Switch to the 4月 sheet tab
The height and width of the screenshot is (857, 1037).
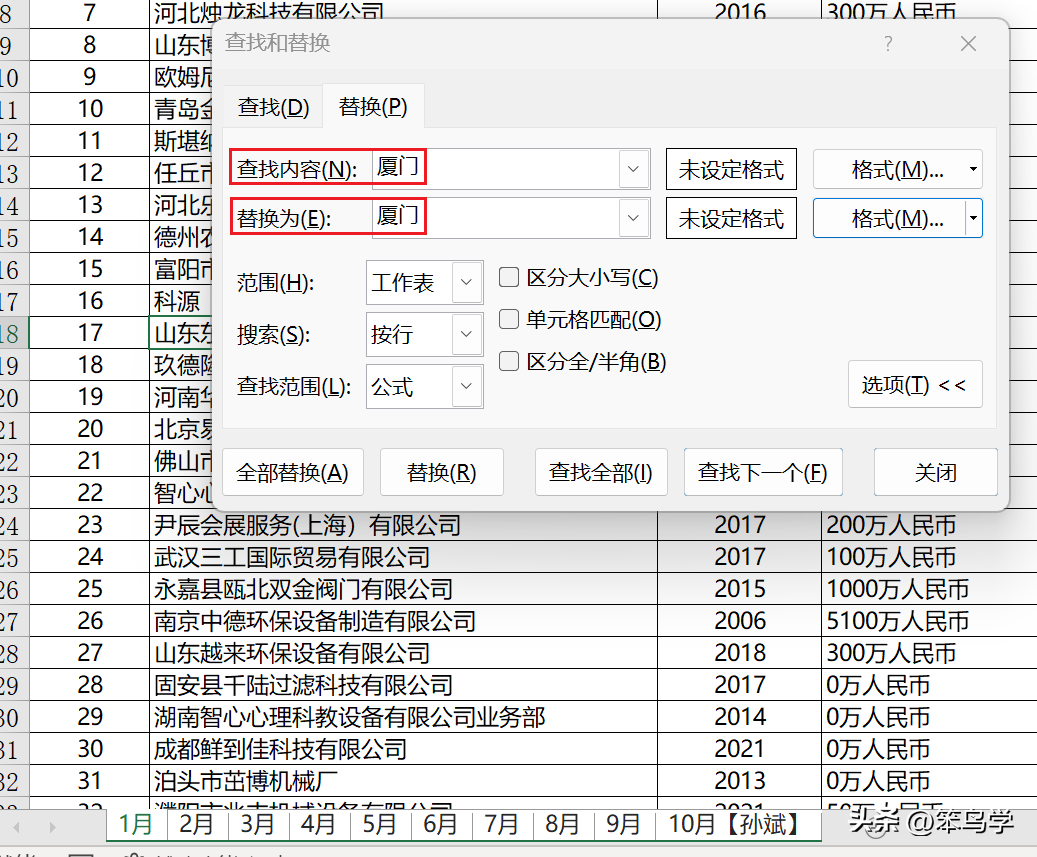[x=318, y=825]
